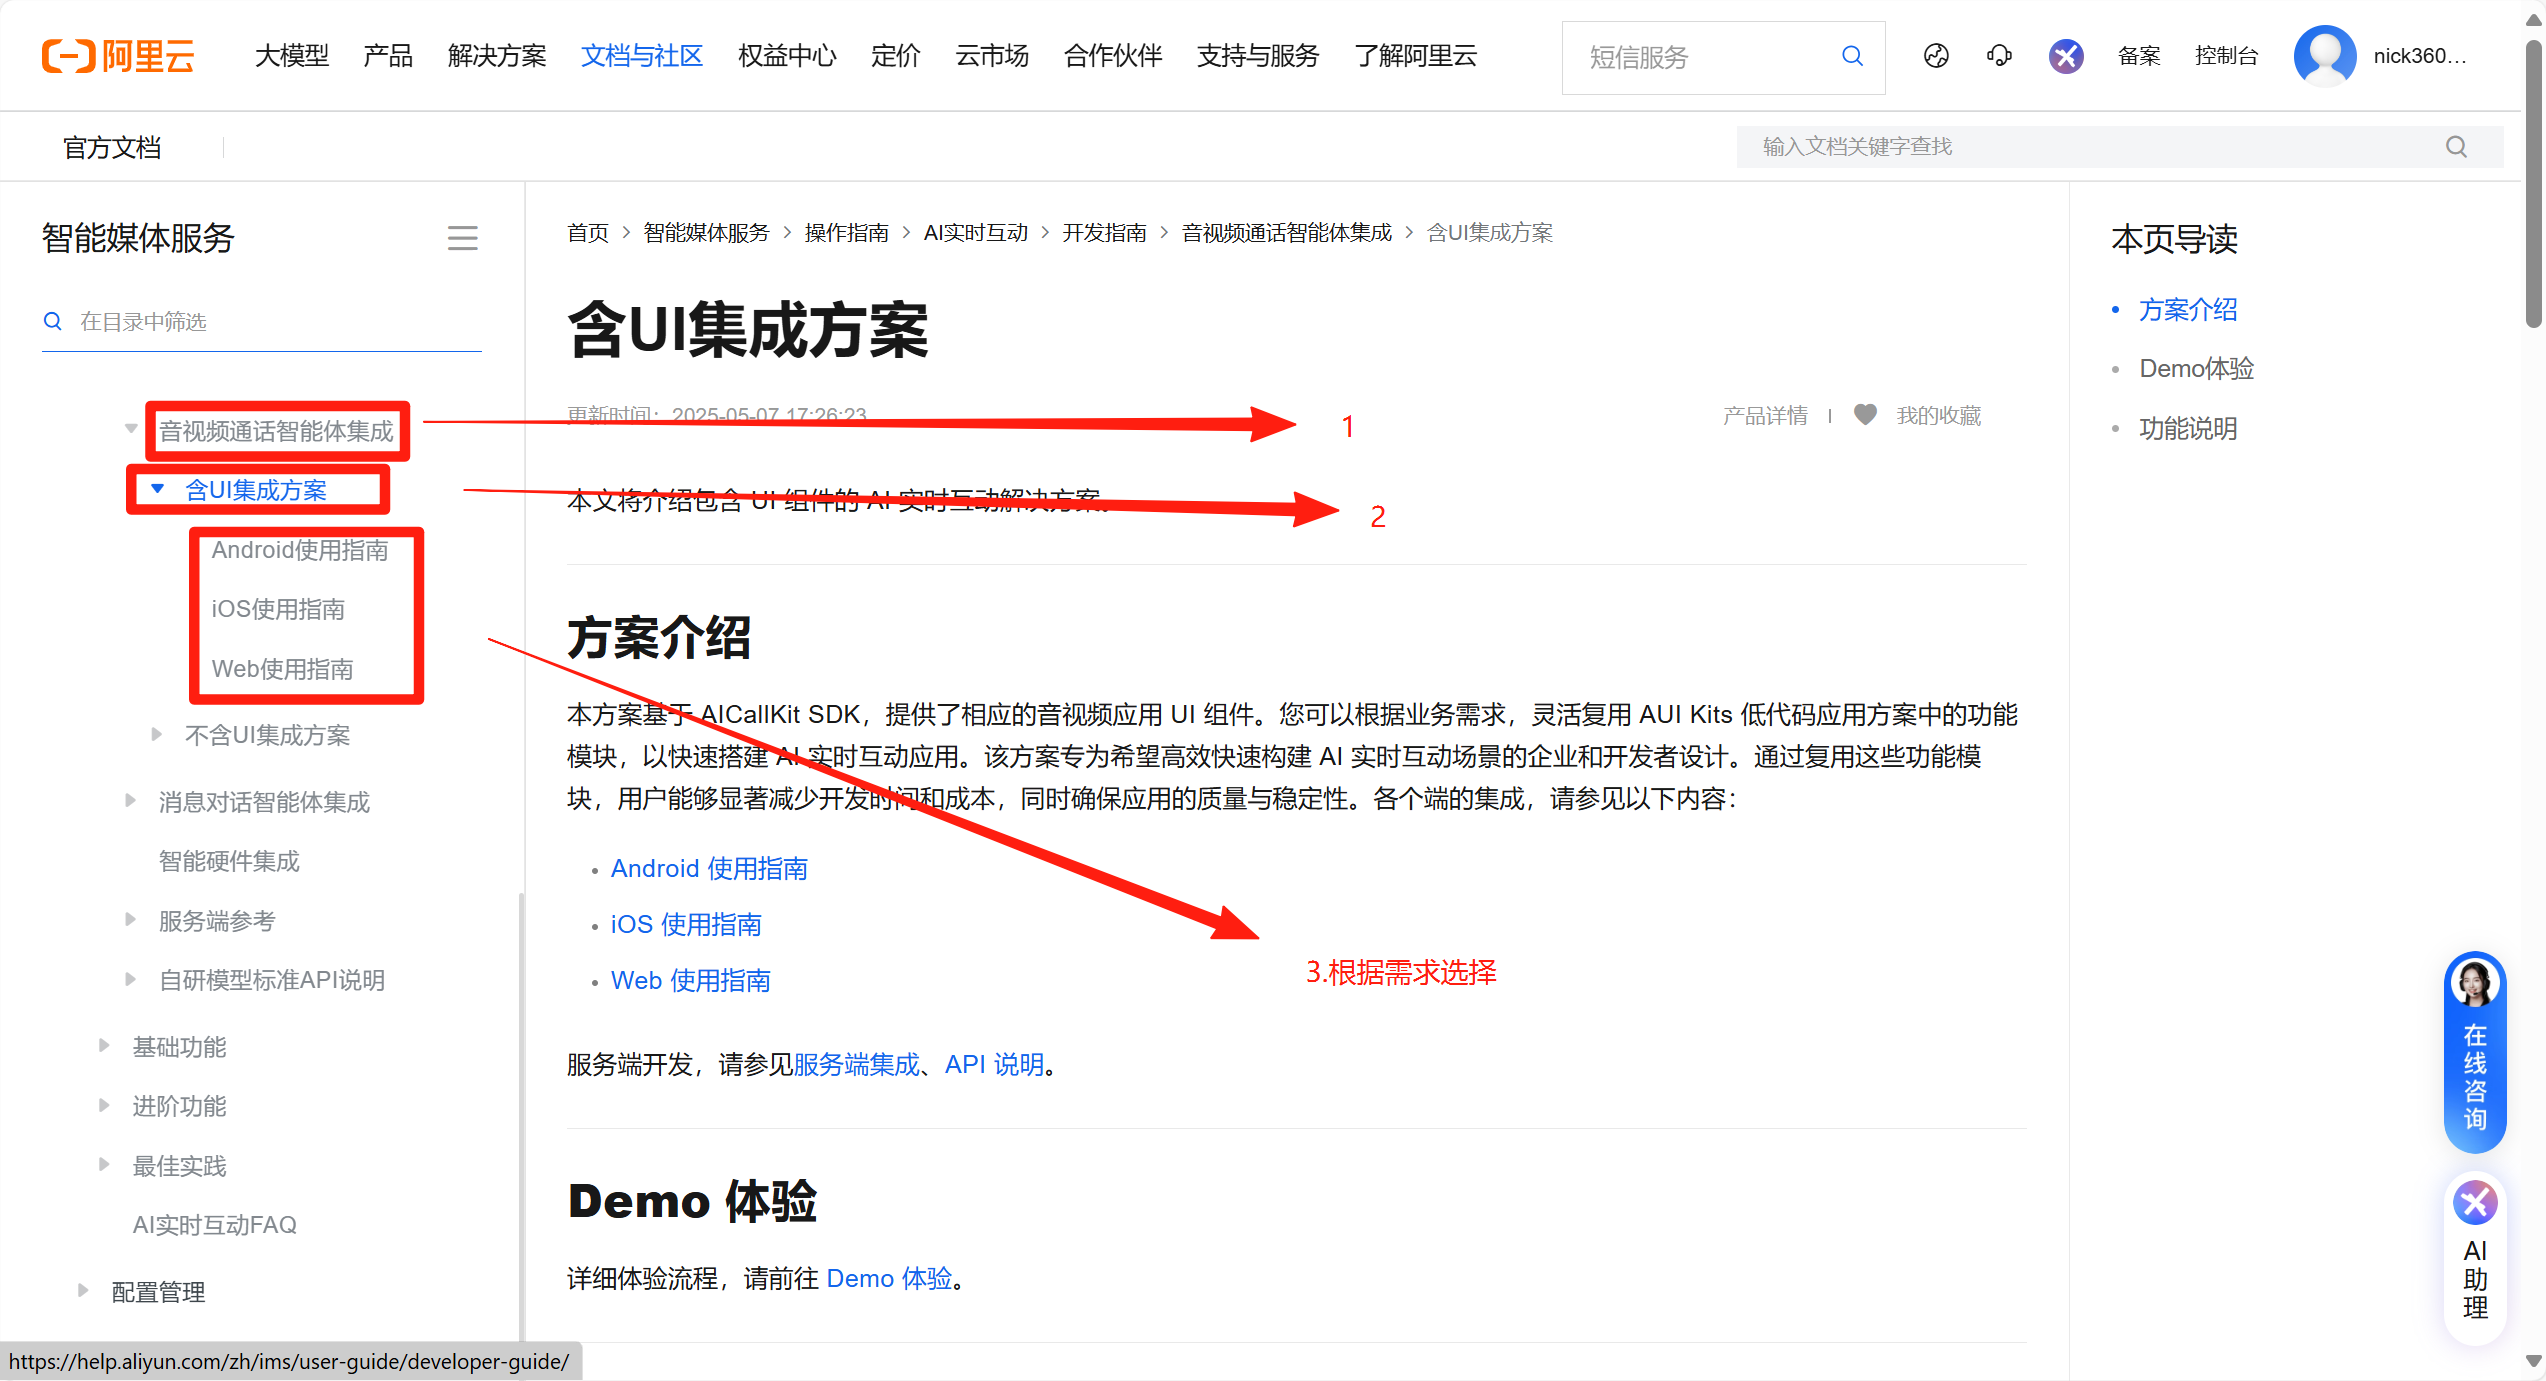Go to the 控制台 console link
Image resolution: width=2546 pixels, height=1381 pixels.
tap(2226, 56)
